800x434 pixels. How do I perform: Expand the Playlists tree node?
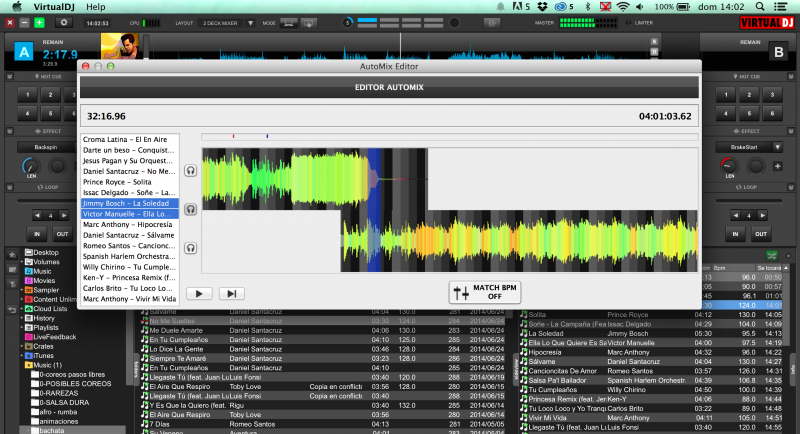[x=21, y=328]
